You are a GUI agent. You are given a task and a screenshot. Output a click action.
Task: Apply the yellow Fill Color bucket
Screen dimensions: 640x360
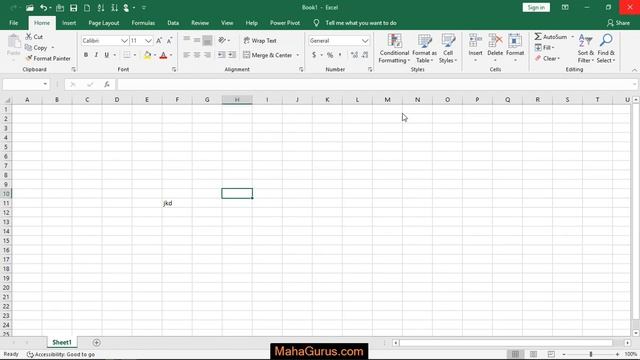coord(147,55)
